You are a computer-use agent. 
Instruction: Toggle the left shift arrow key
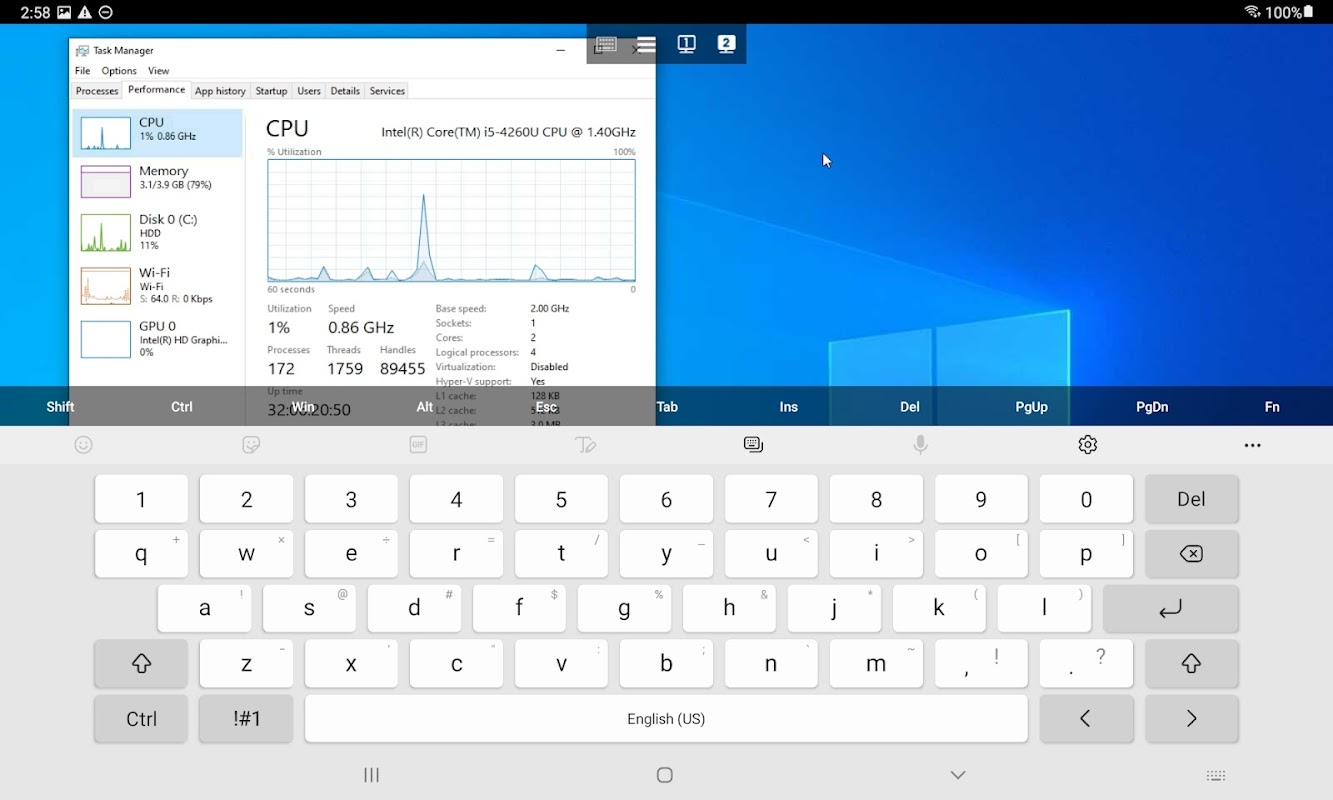[141, 664]
